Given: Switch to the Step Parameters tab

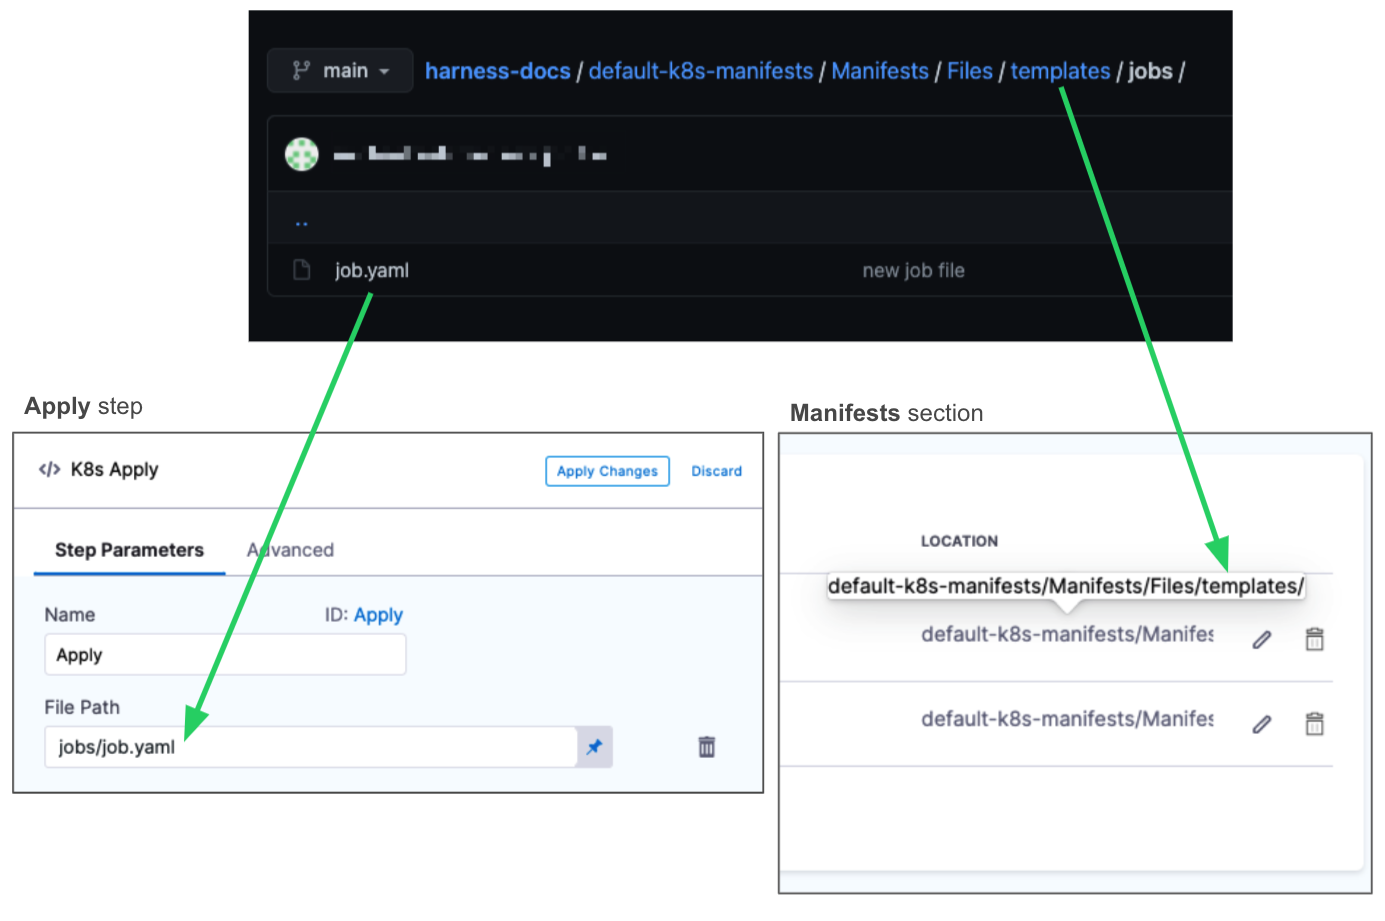Looking at the screenshot, I should 129,550.
